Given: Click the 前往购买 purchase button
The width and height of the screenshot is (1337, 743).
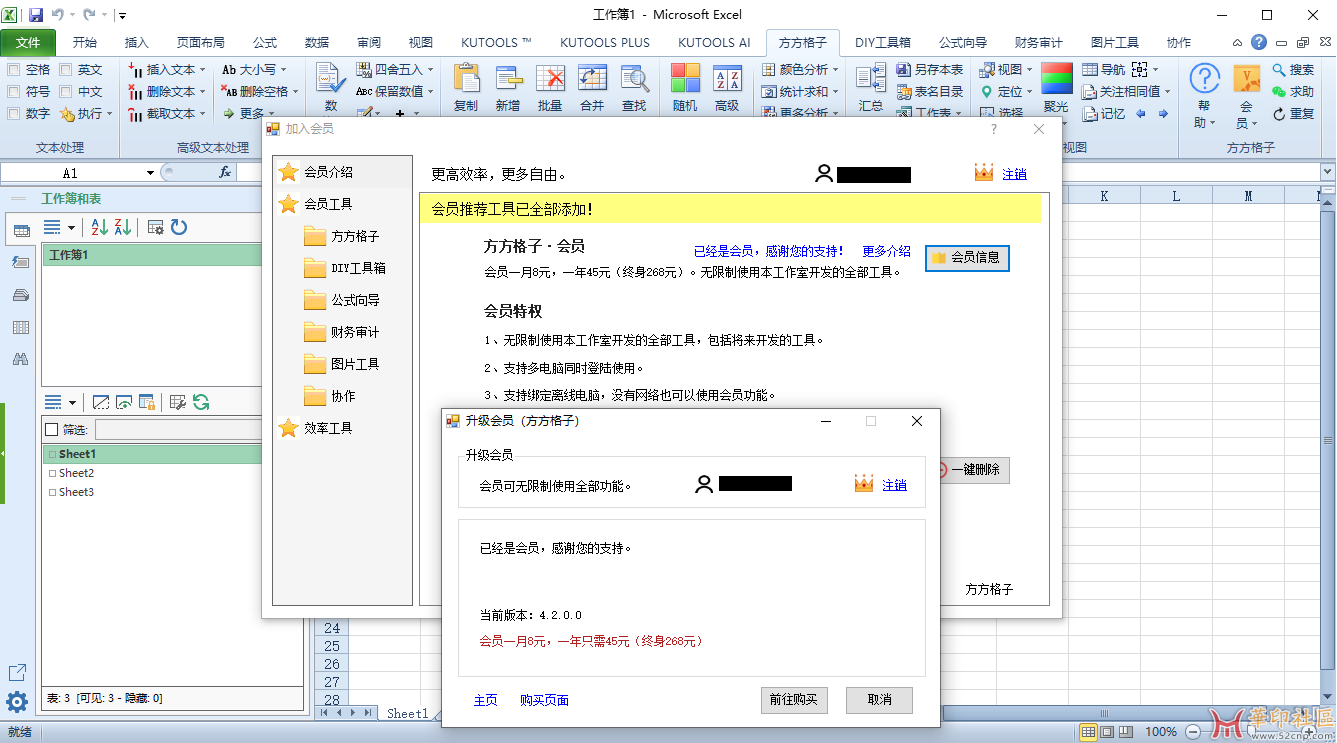Looking at the screenshot, I should [794, 700].
